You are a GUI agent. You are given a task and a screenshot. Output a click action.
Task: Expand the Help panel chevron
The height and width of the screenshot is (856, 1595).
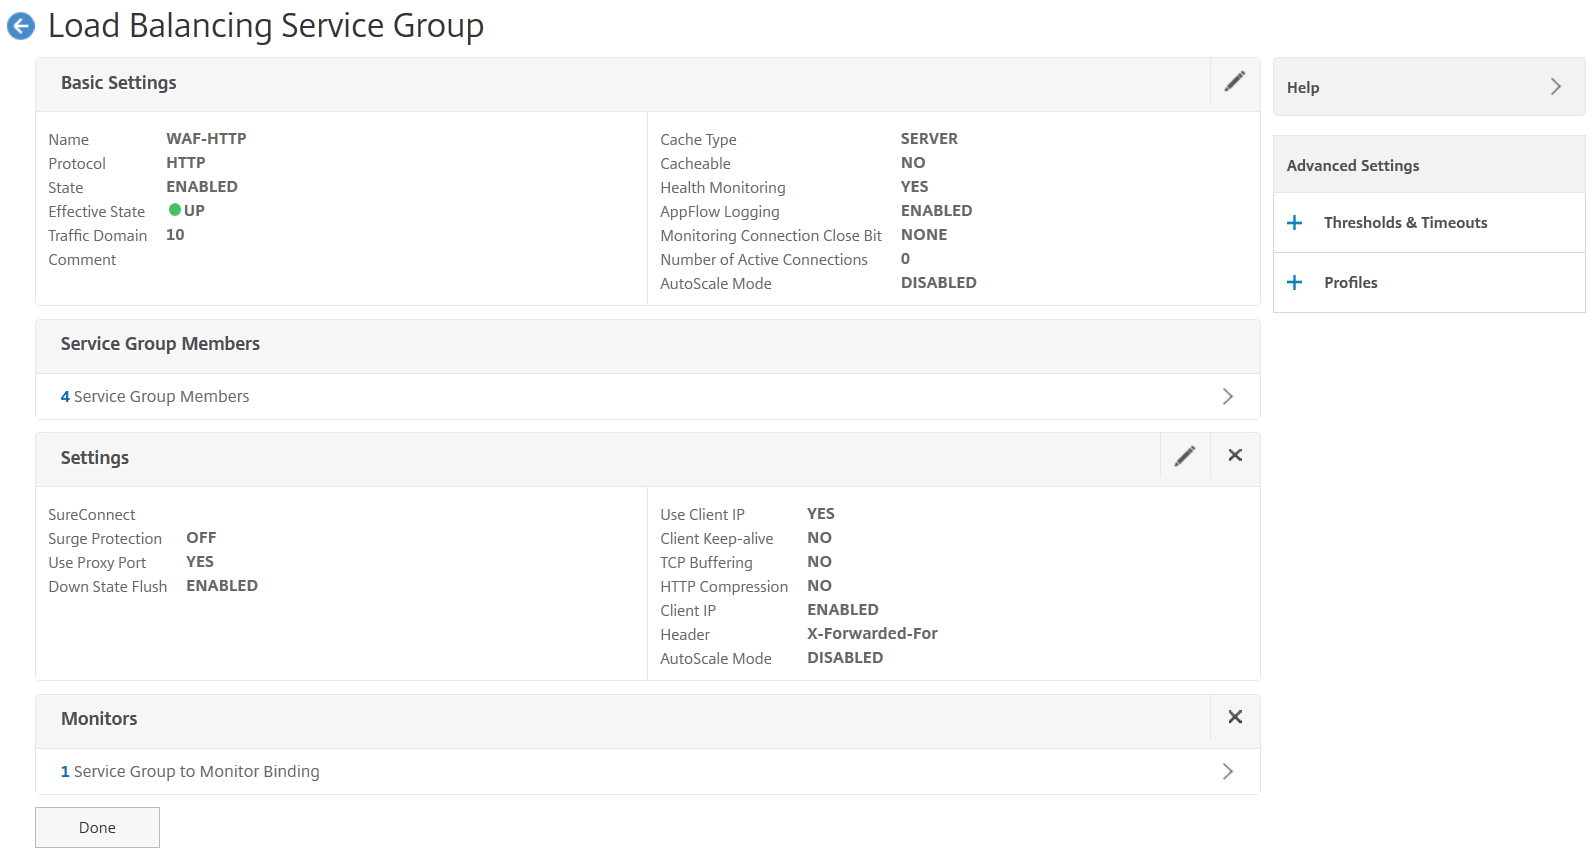[1555, 87]
